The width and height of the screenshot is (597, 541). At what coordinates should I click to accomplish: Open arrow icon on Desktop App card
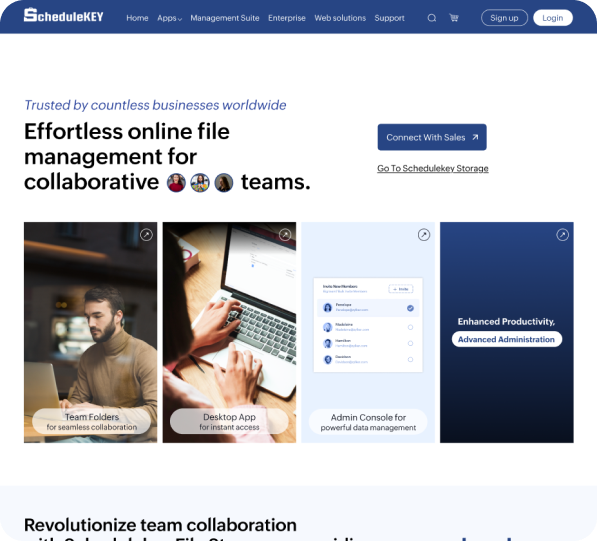[x=285, y=235]
